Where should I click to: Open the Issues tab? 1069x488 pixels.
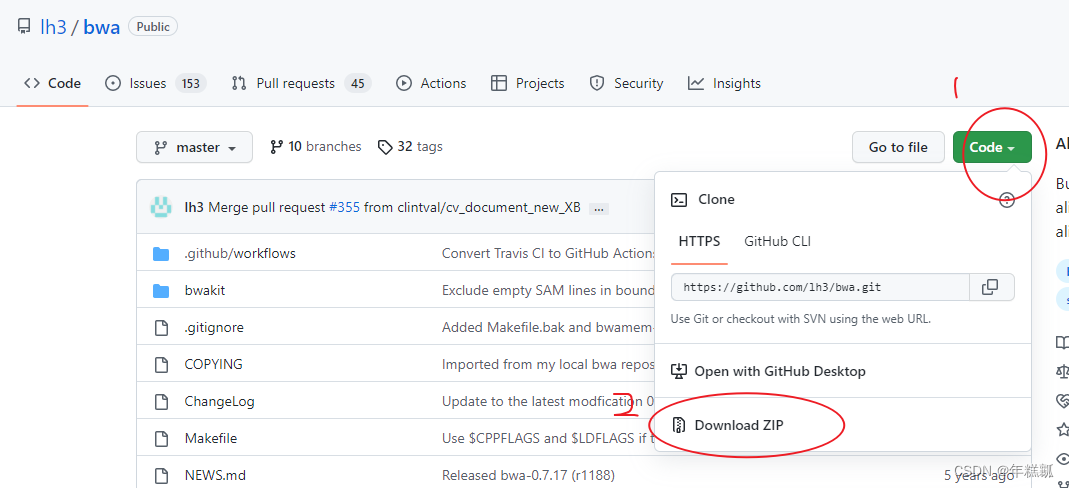[155, 83]
